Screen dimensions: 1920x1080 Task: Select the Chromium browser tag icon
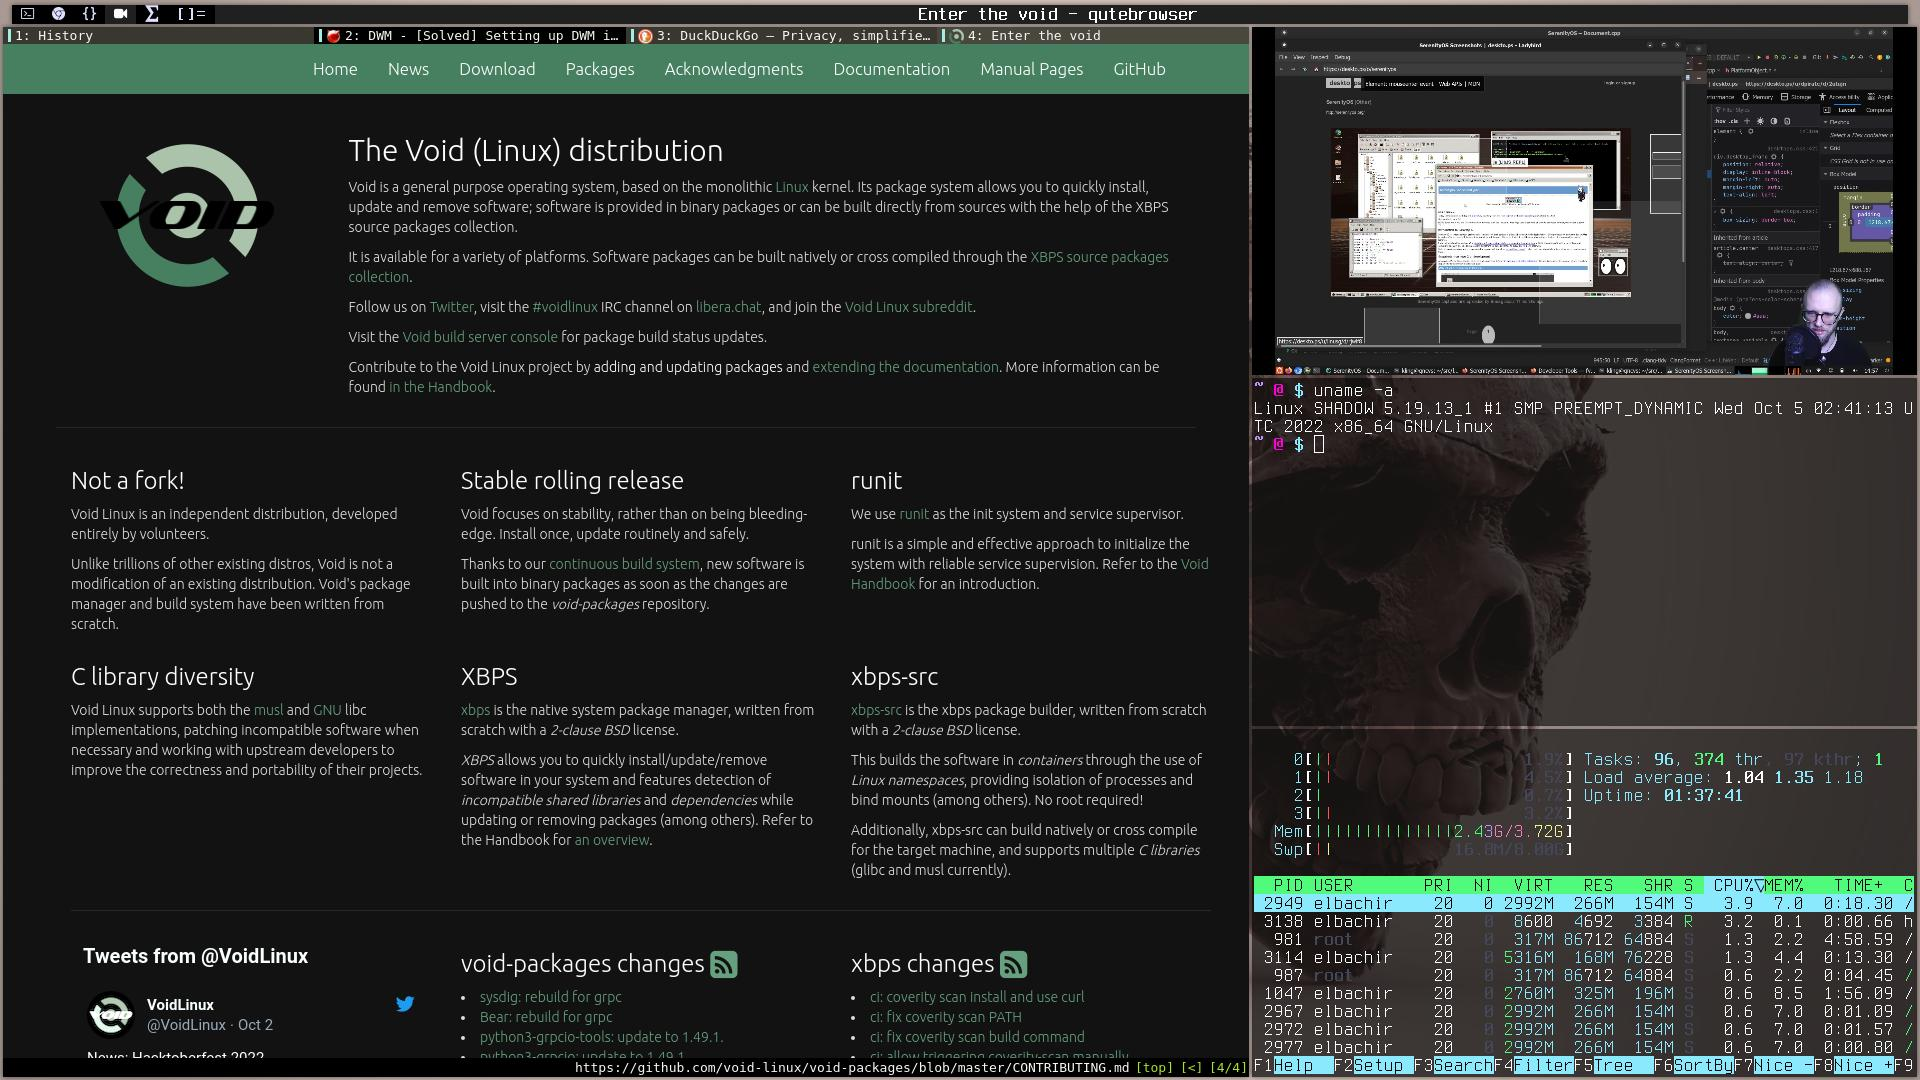pyautogui.click(x=58, y=14)
